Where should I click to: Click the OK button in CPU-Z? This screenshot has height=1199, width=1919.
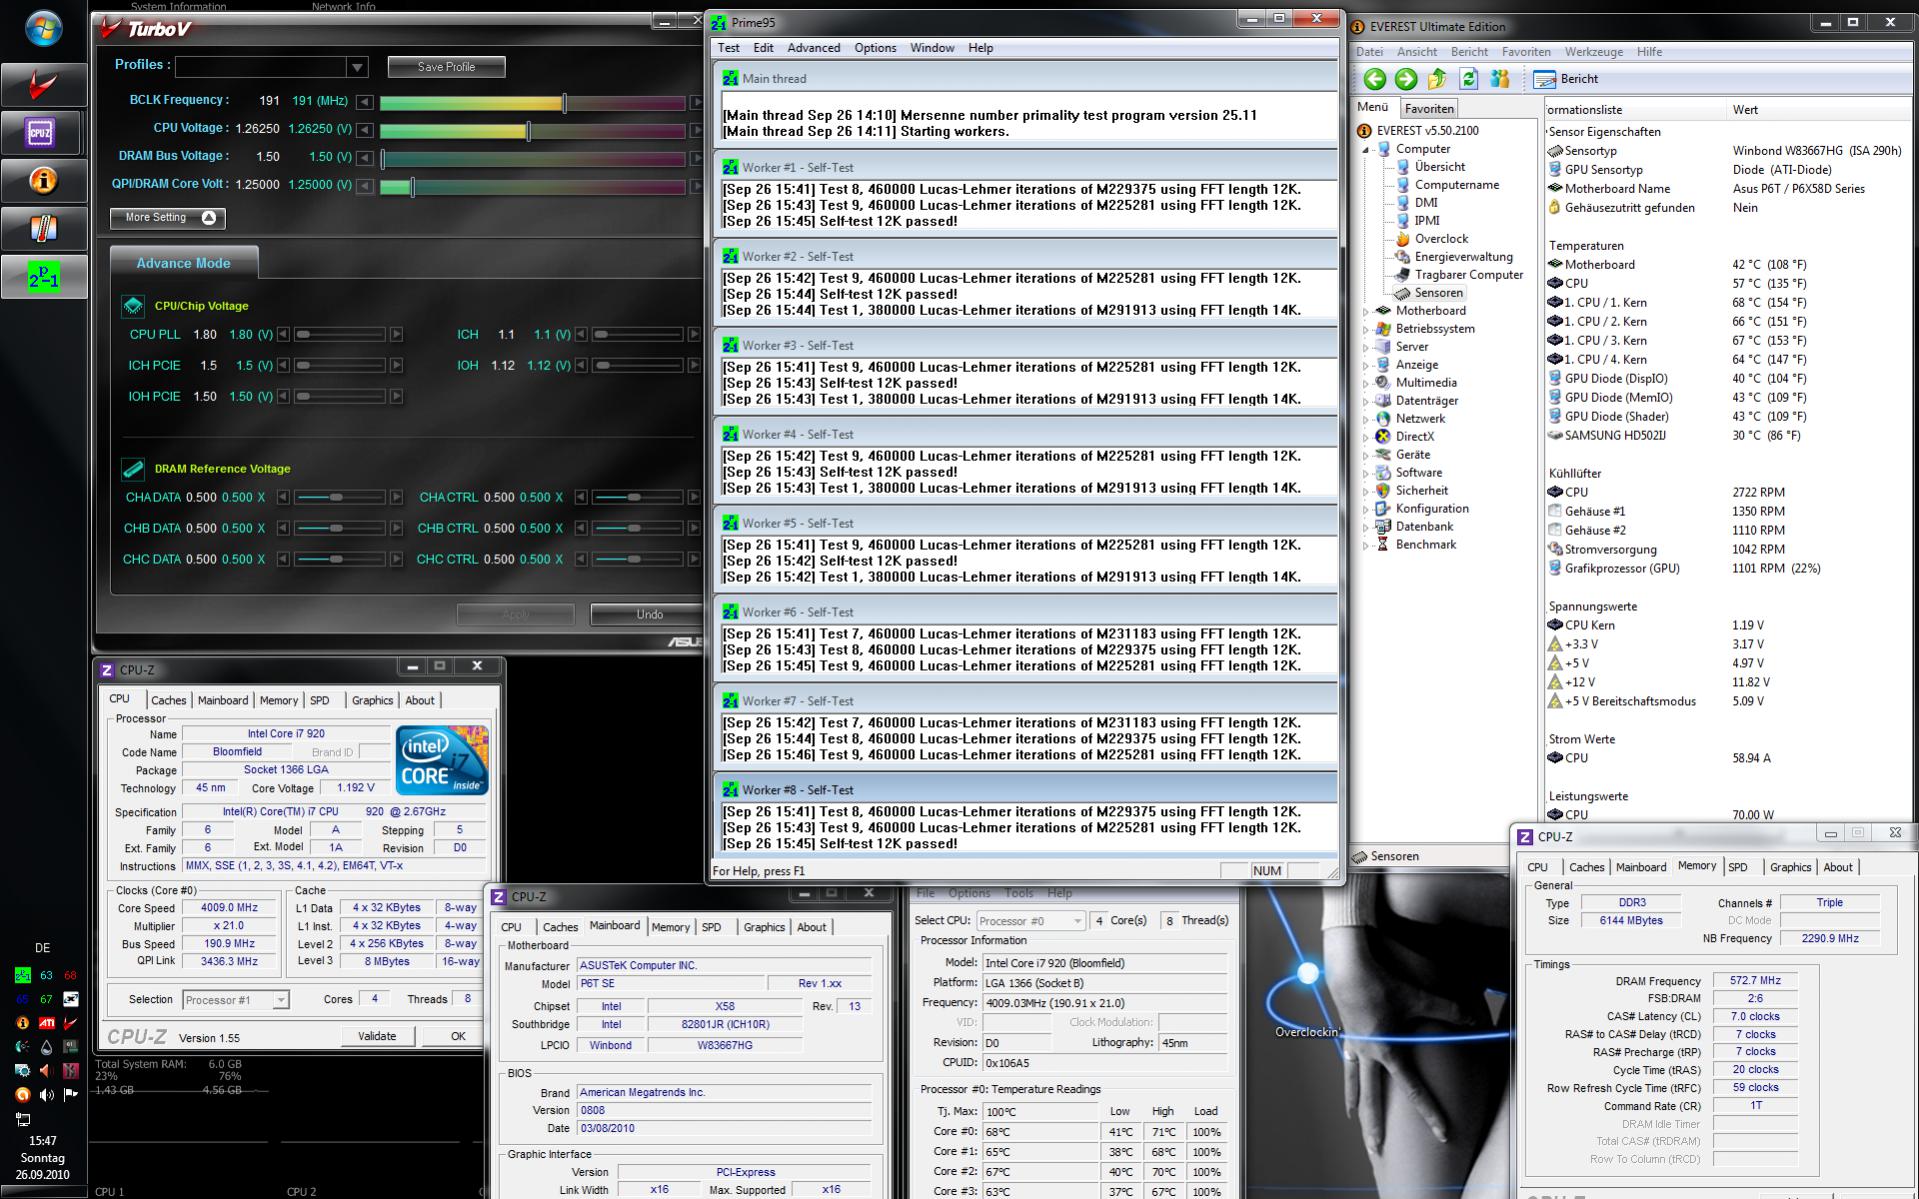(458, 1036)
